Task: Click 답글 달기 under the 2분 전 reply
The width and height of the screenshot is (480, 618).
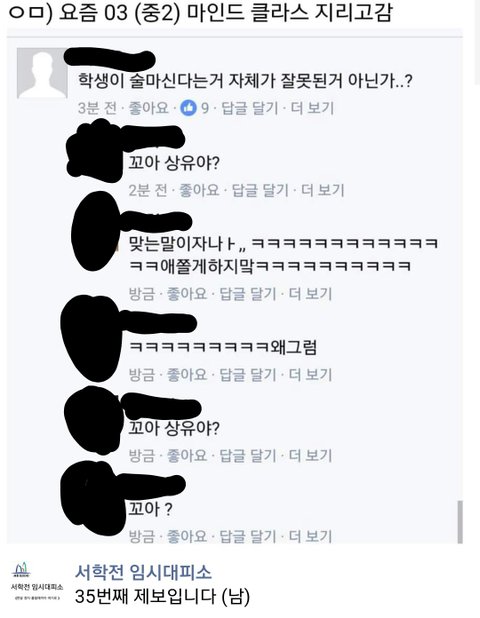Action: pyautogui.click(x=260, y=190)
